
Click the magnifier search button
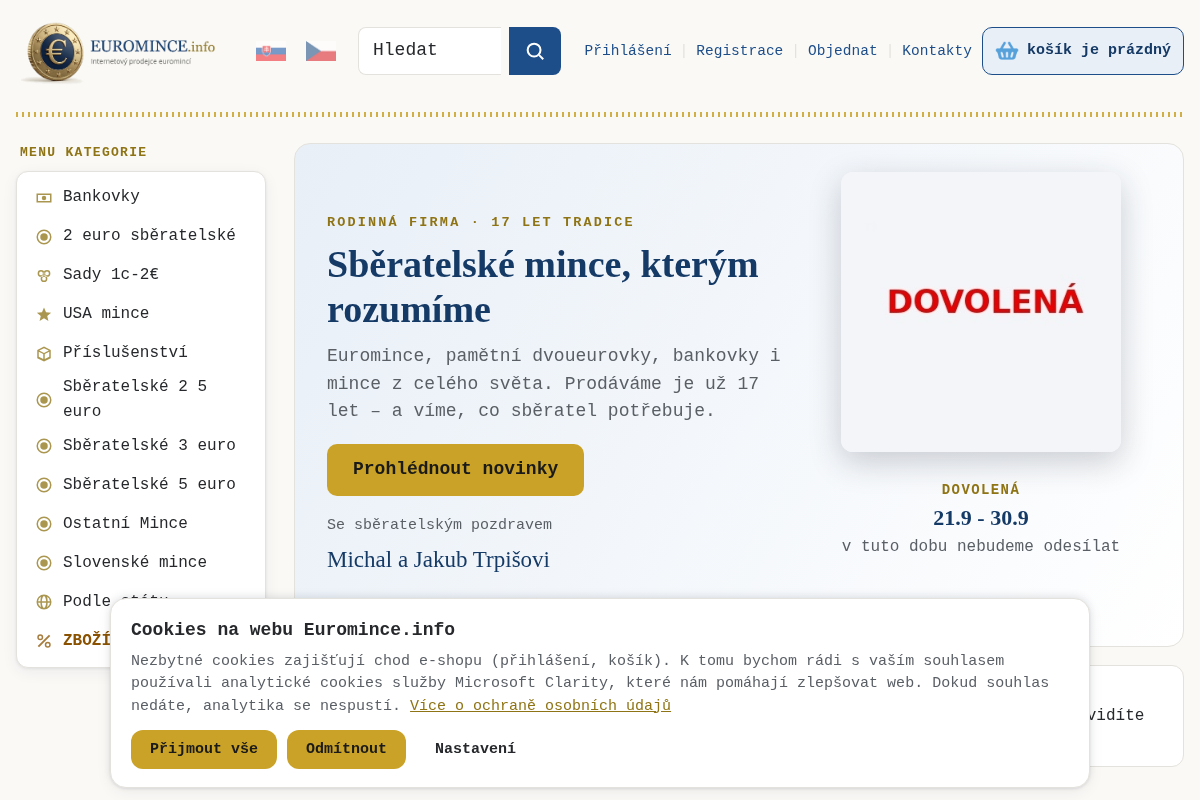(x=535, y=51)
